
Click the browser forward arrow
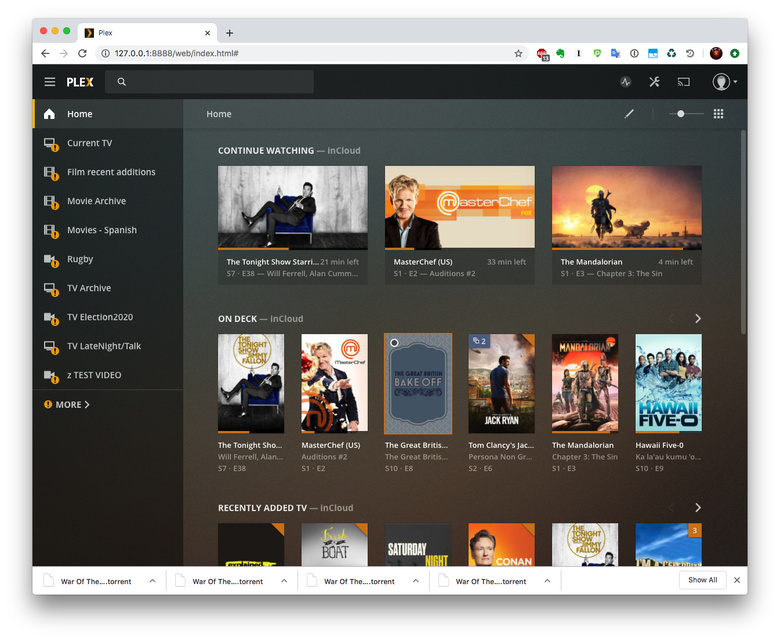coord(64,53)
